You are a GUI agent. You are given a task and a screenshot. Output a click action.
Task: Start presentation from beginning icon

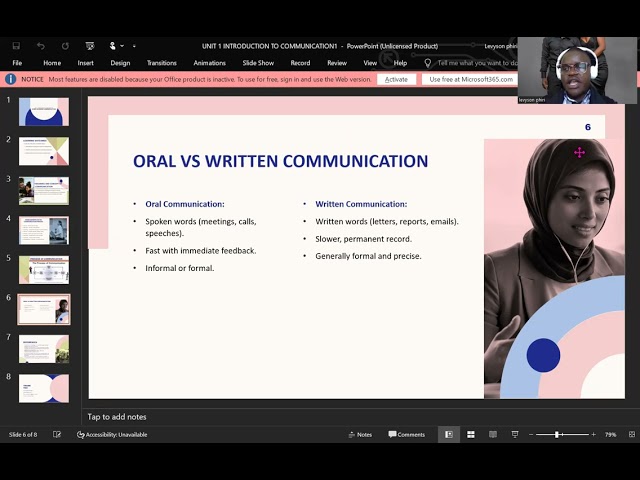[90, 46]
